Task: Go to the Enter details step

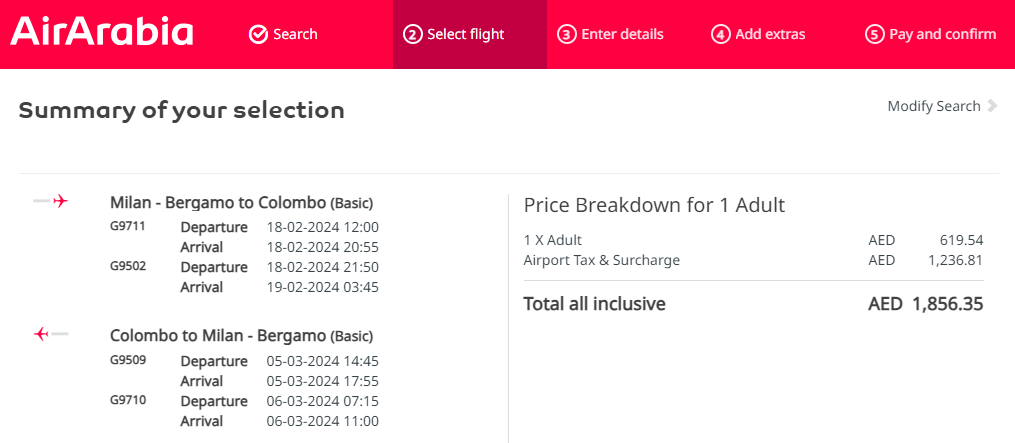Action: [x=610, y=34]
